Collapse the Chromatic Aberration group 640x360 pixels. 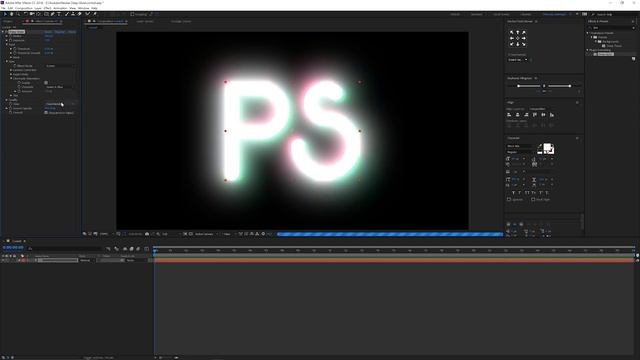coord(11,78)
